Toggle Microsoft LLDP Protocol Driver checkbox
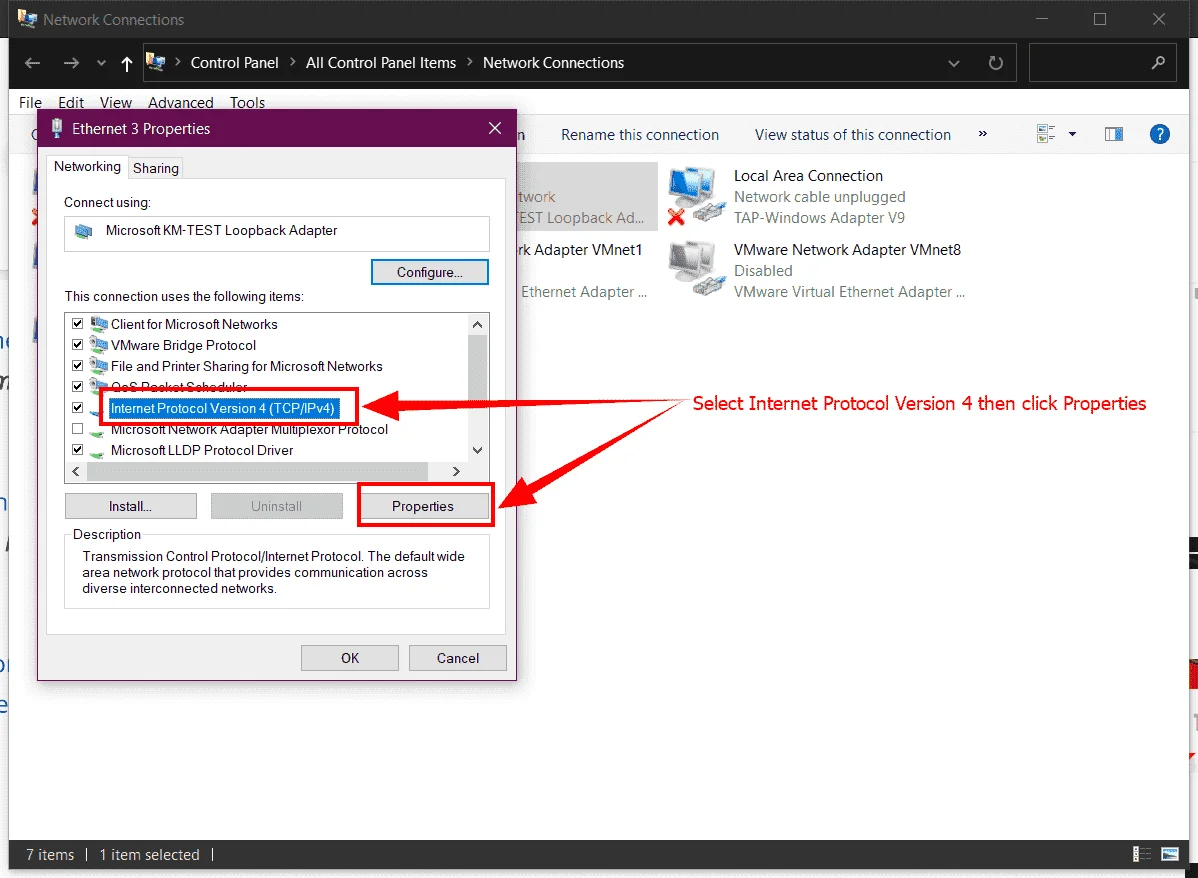Screen dimensions: 1198x878 pos(77,449)
